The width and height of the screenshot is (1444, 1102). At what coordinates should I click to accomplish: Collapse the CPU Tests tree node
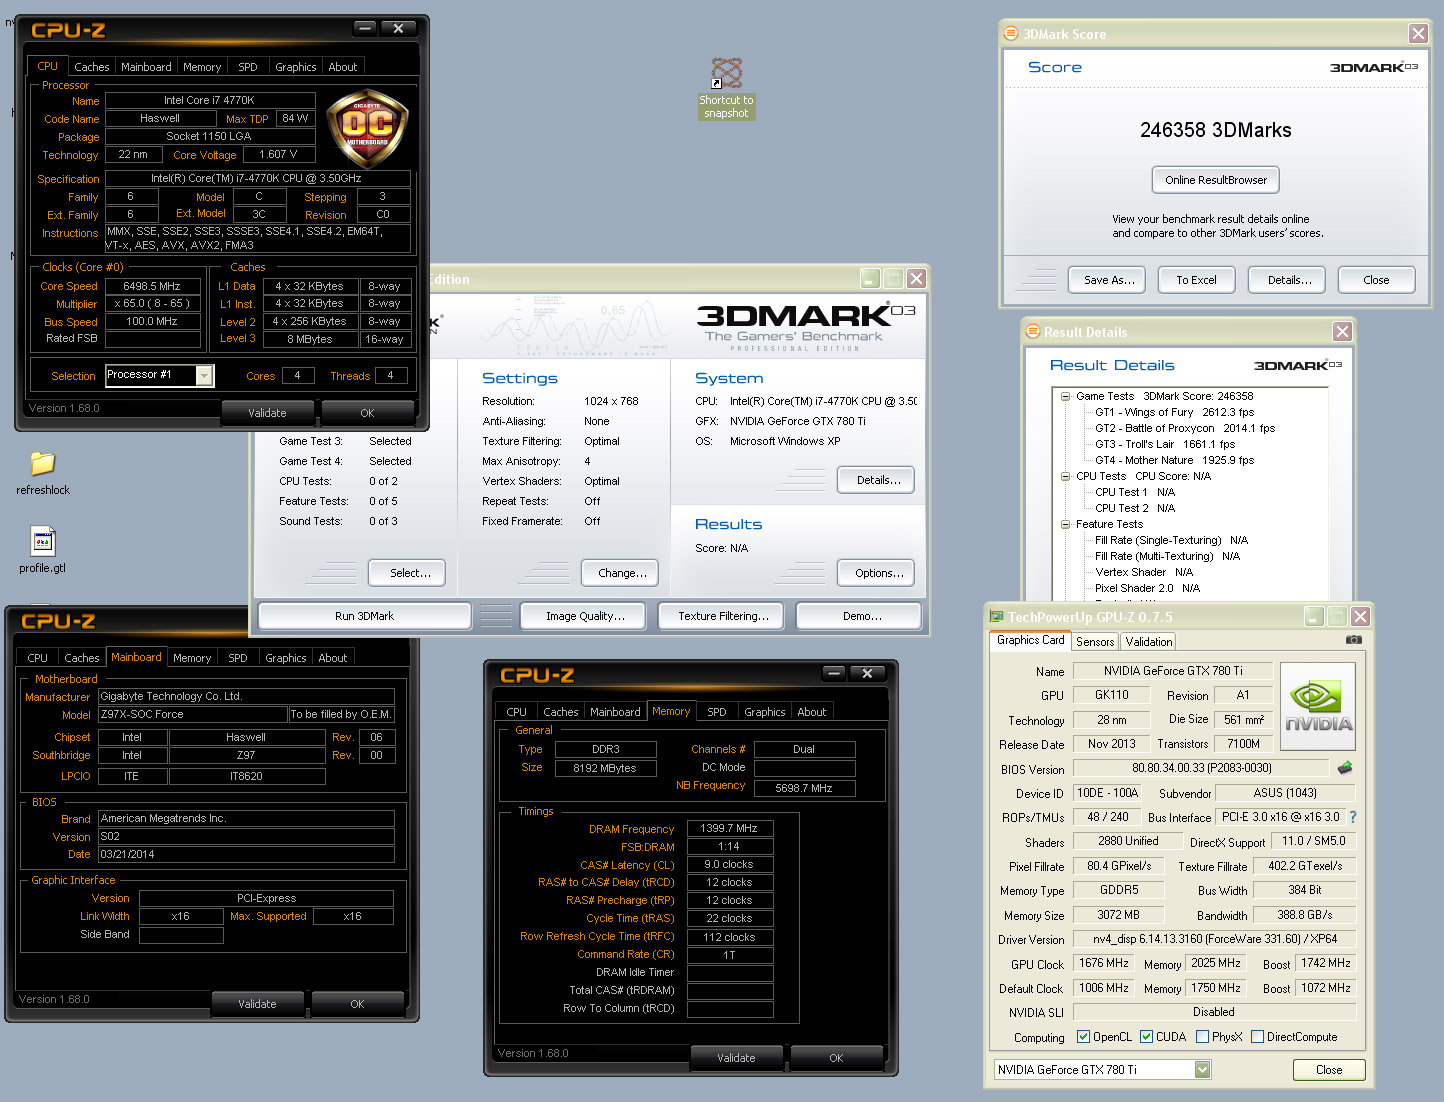point(1066,476)
